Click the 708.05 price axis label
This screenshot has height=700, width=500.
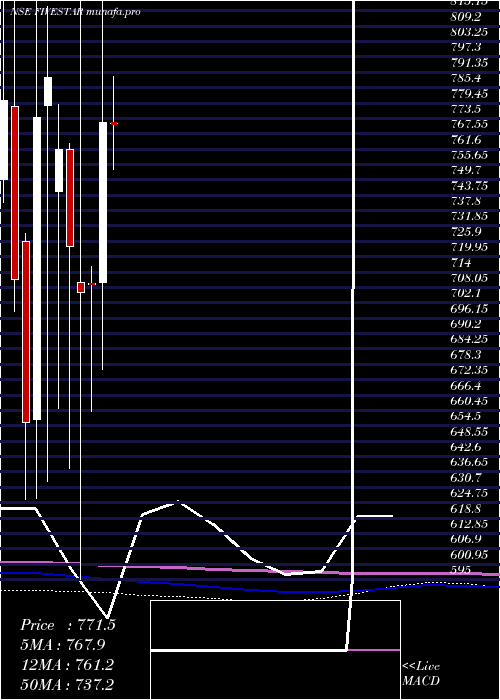[x=470, y=279]
